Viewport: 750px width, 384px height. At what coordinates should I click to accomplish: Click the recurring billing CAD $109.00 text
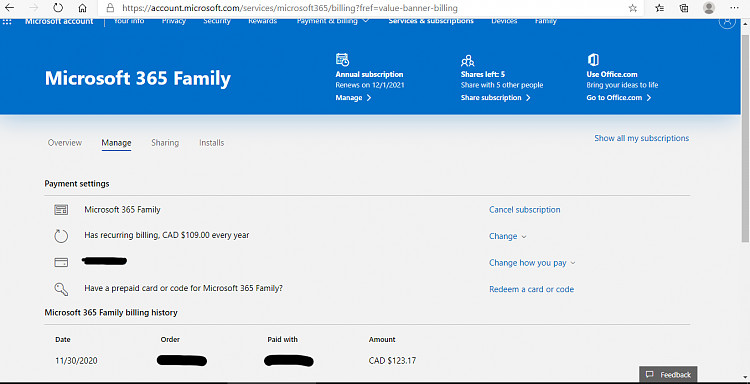tap(166, 235)
